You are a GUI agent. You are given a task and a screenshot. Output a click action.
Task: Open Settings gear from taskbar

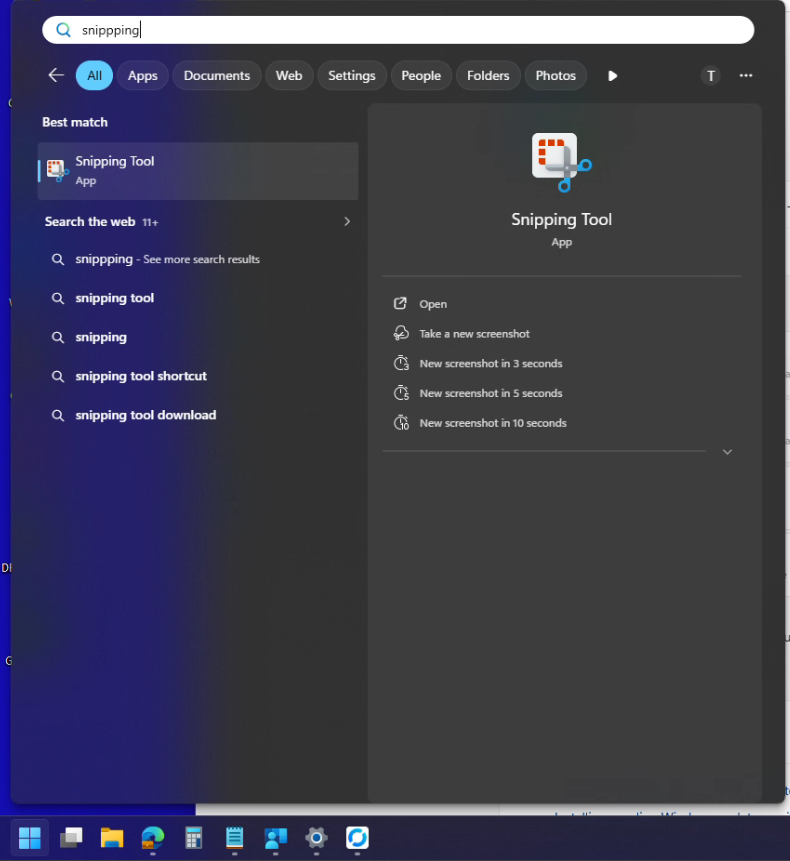coord(316,837)
